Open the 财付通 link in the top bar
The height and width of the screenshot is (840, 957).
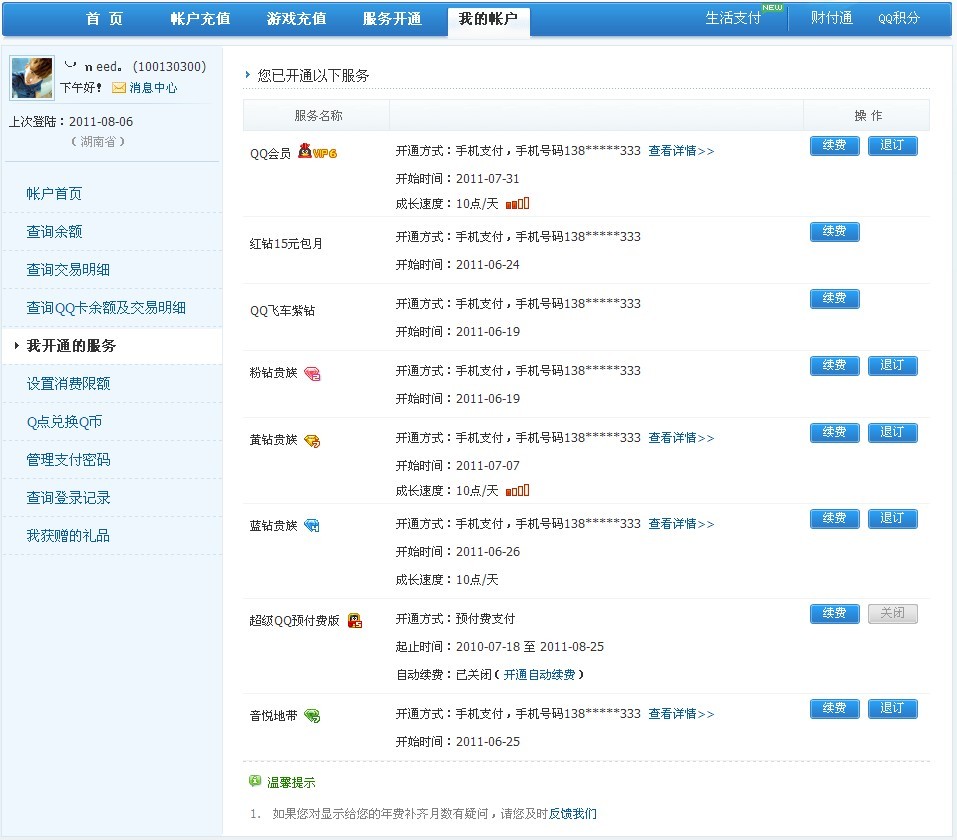[832, 18]
